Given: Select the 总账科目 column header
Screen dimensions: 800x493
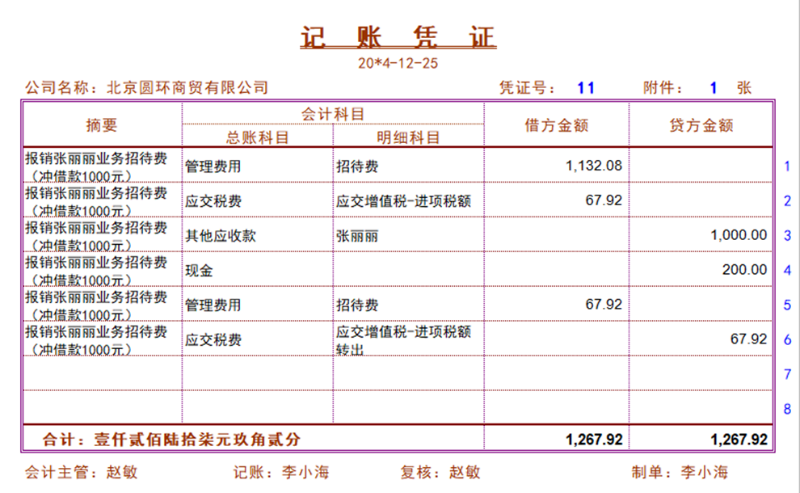Looking at the screenshot, I should tap(258, 138).
